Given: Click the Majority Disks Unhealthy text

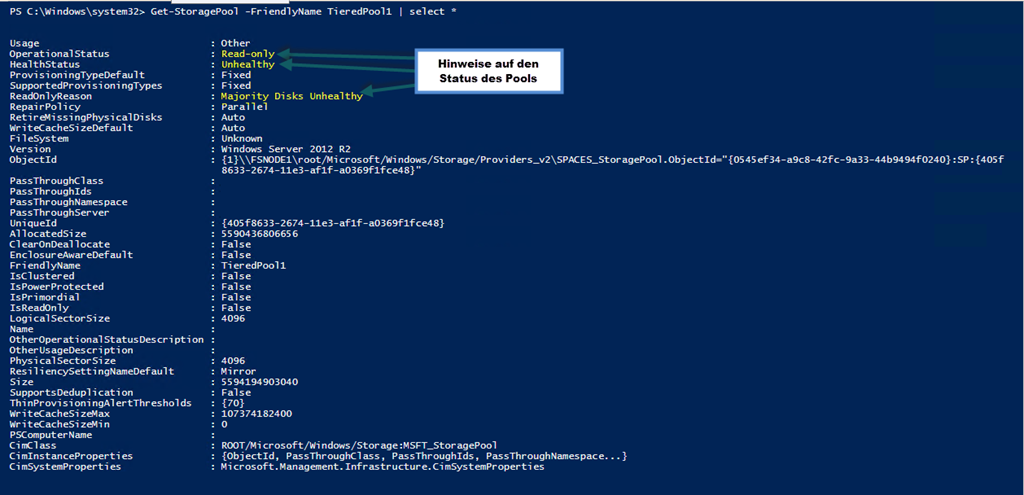Looking at the screenshot, I should 291,97.
